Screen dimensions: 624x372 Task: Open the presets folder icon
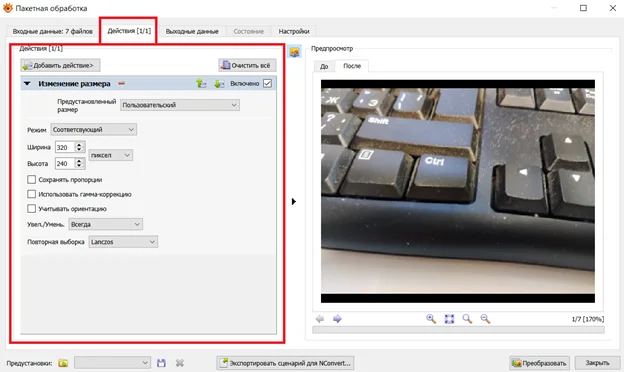pyautogui.click(x=63, y=363)
